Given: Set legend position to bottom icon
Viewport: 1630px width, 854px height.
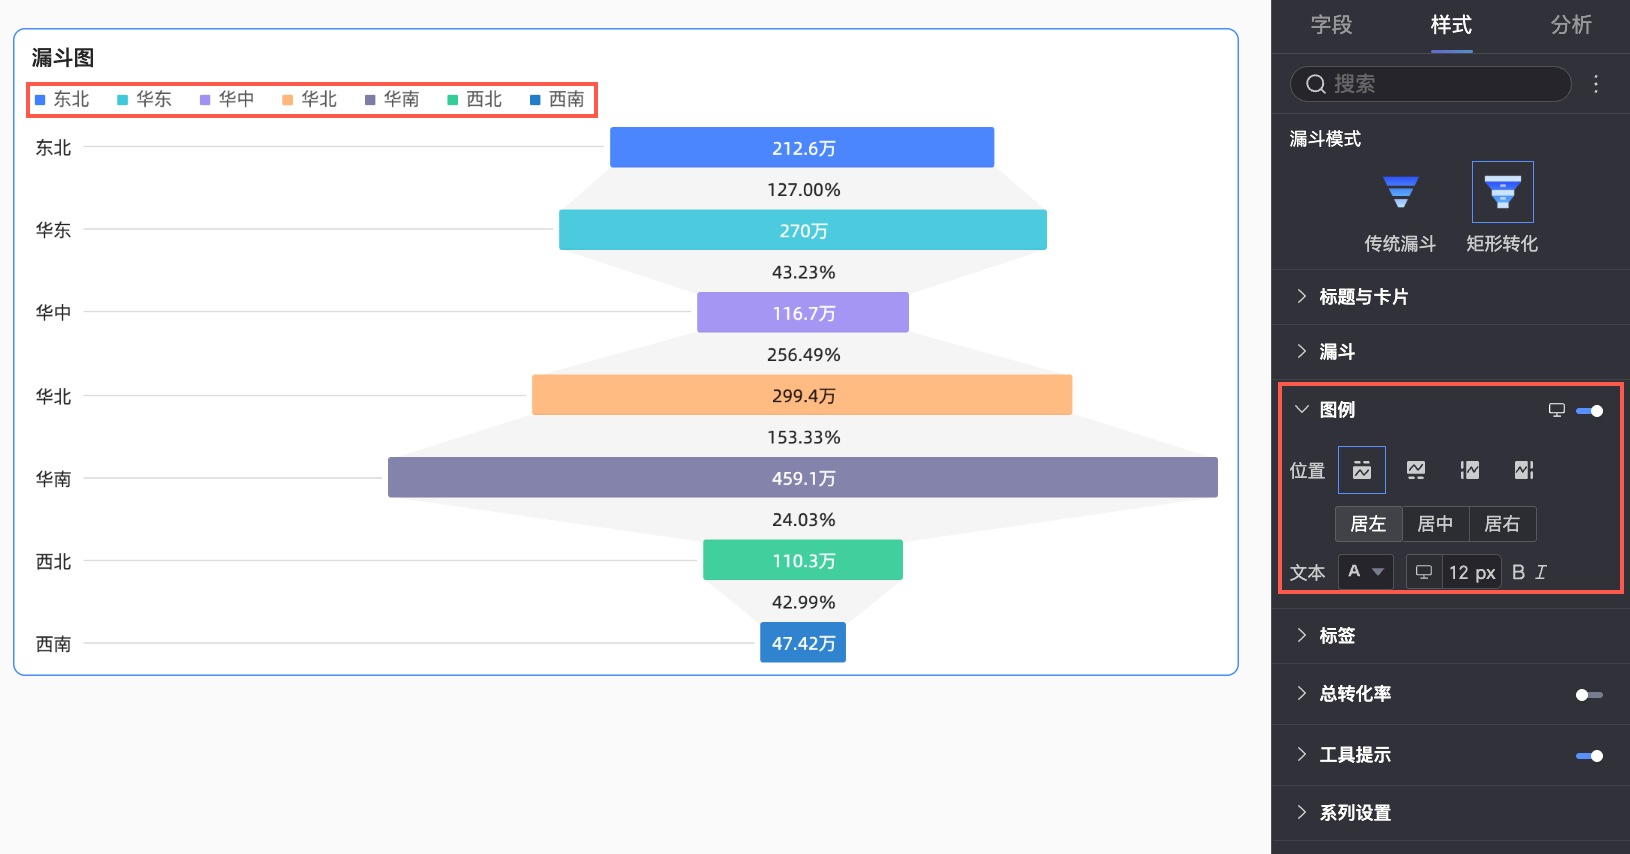Looking at the screenshot, I should tap(1416, 470).
